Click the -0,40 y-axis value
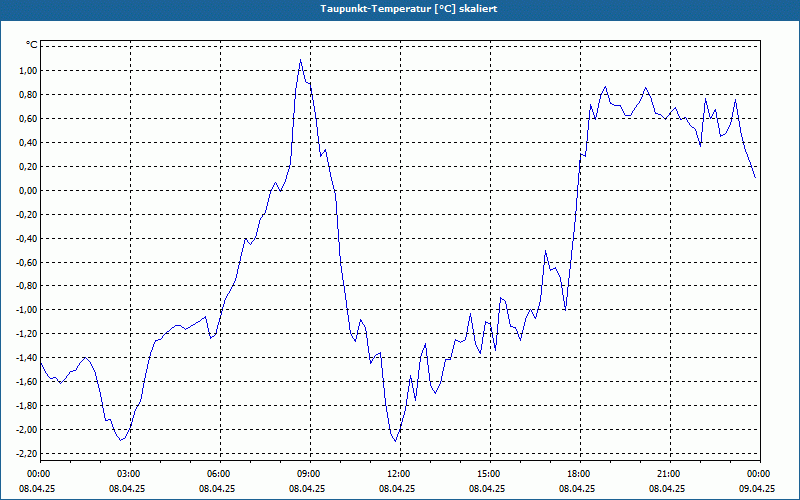 (x=28, y=239)
